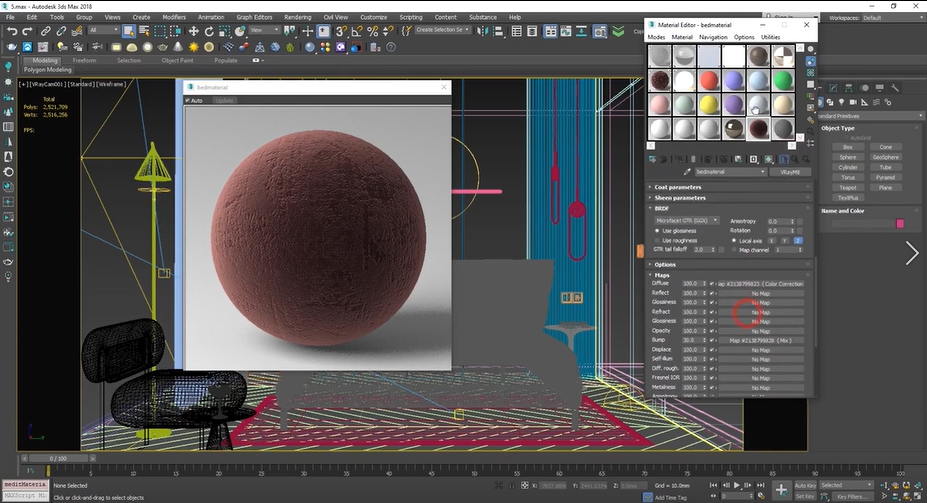Open the bedmaterial name dropdown
Image resolution: width=927 pixels, height=503 pixels.
click(731, 172)
